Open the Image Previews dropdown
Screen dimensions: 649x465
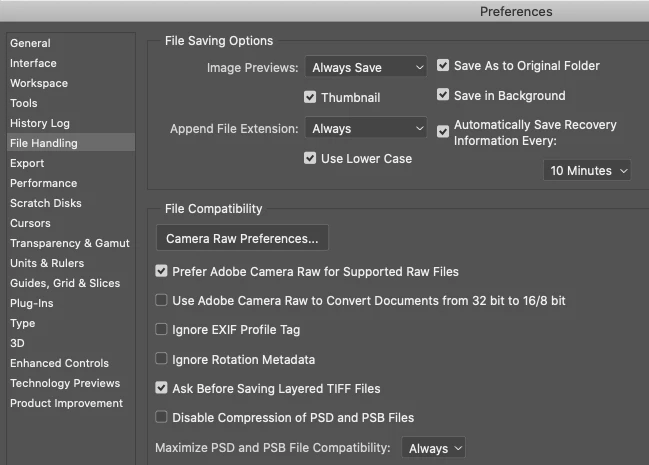(366, 68)
